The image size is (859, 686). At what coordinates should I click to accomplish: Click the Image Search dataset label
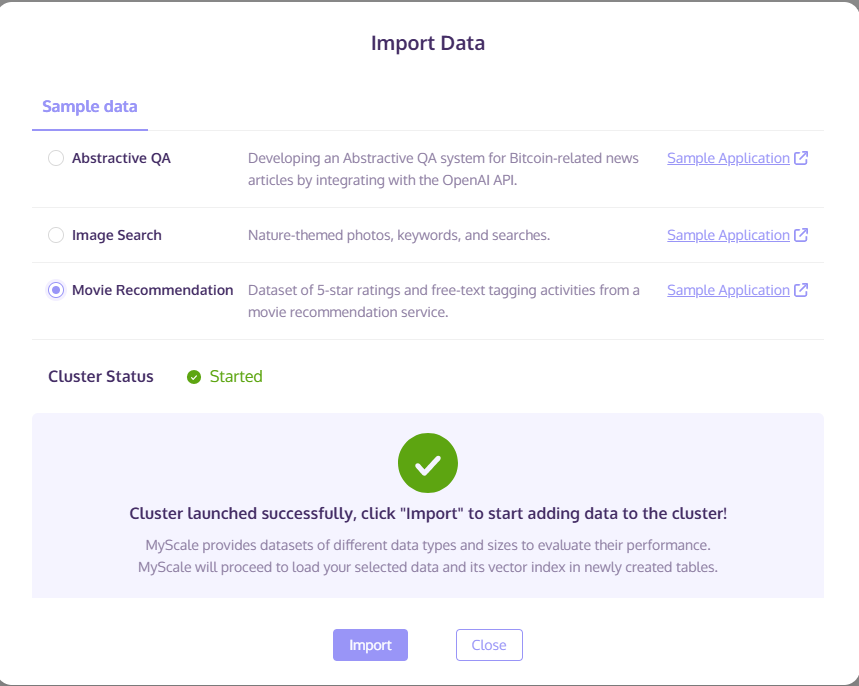(x=117, y=235)
